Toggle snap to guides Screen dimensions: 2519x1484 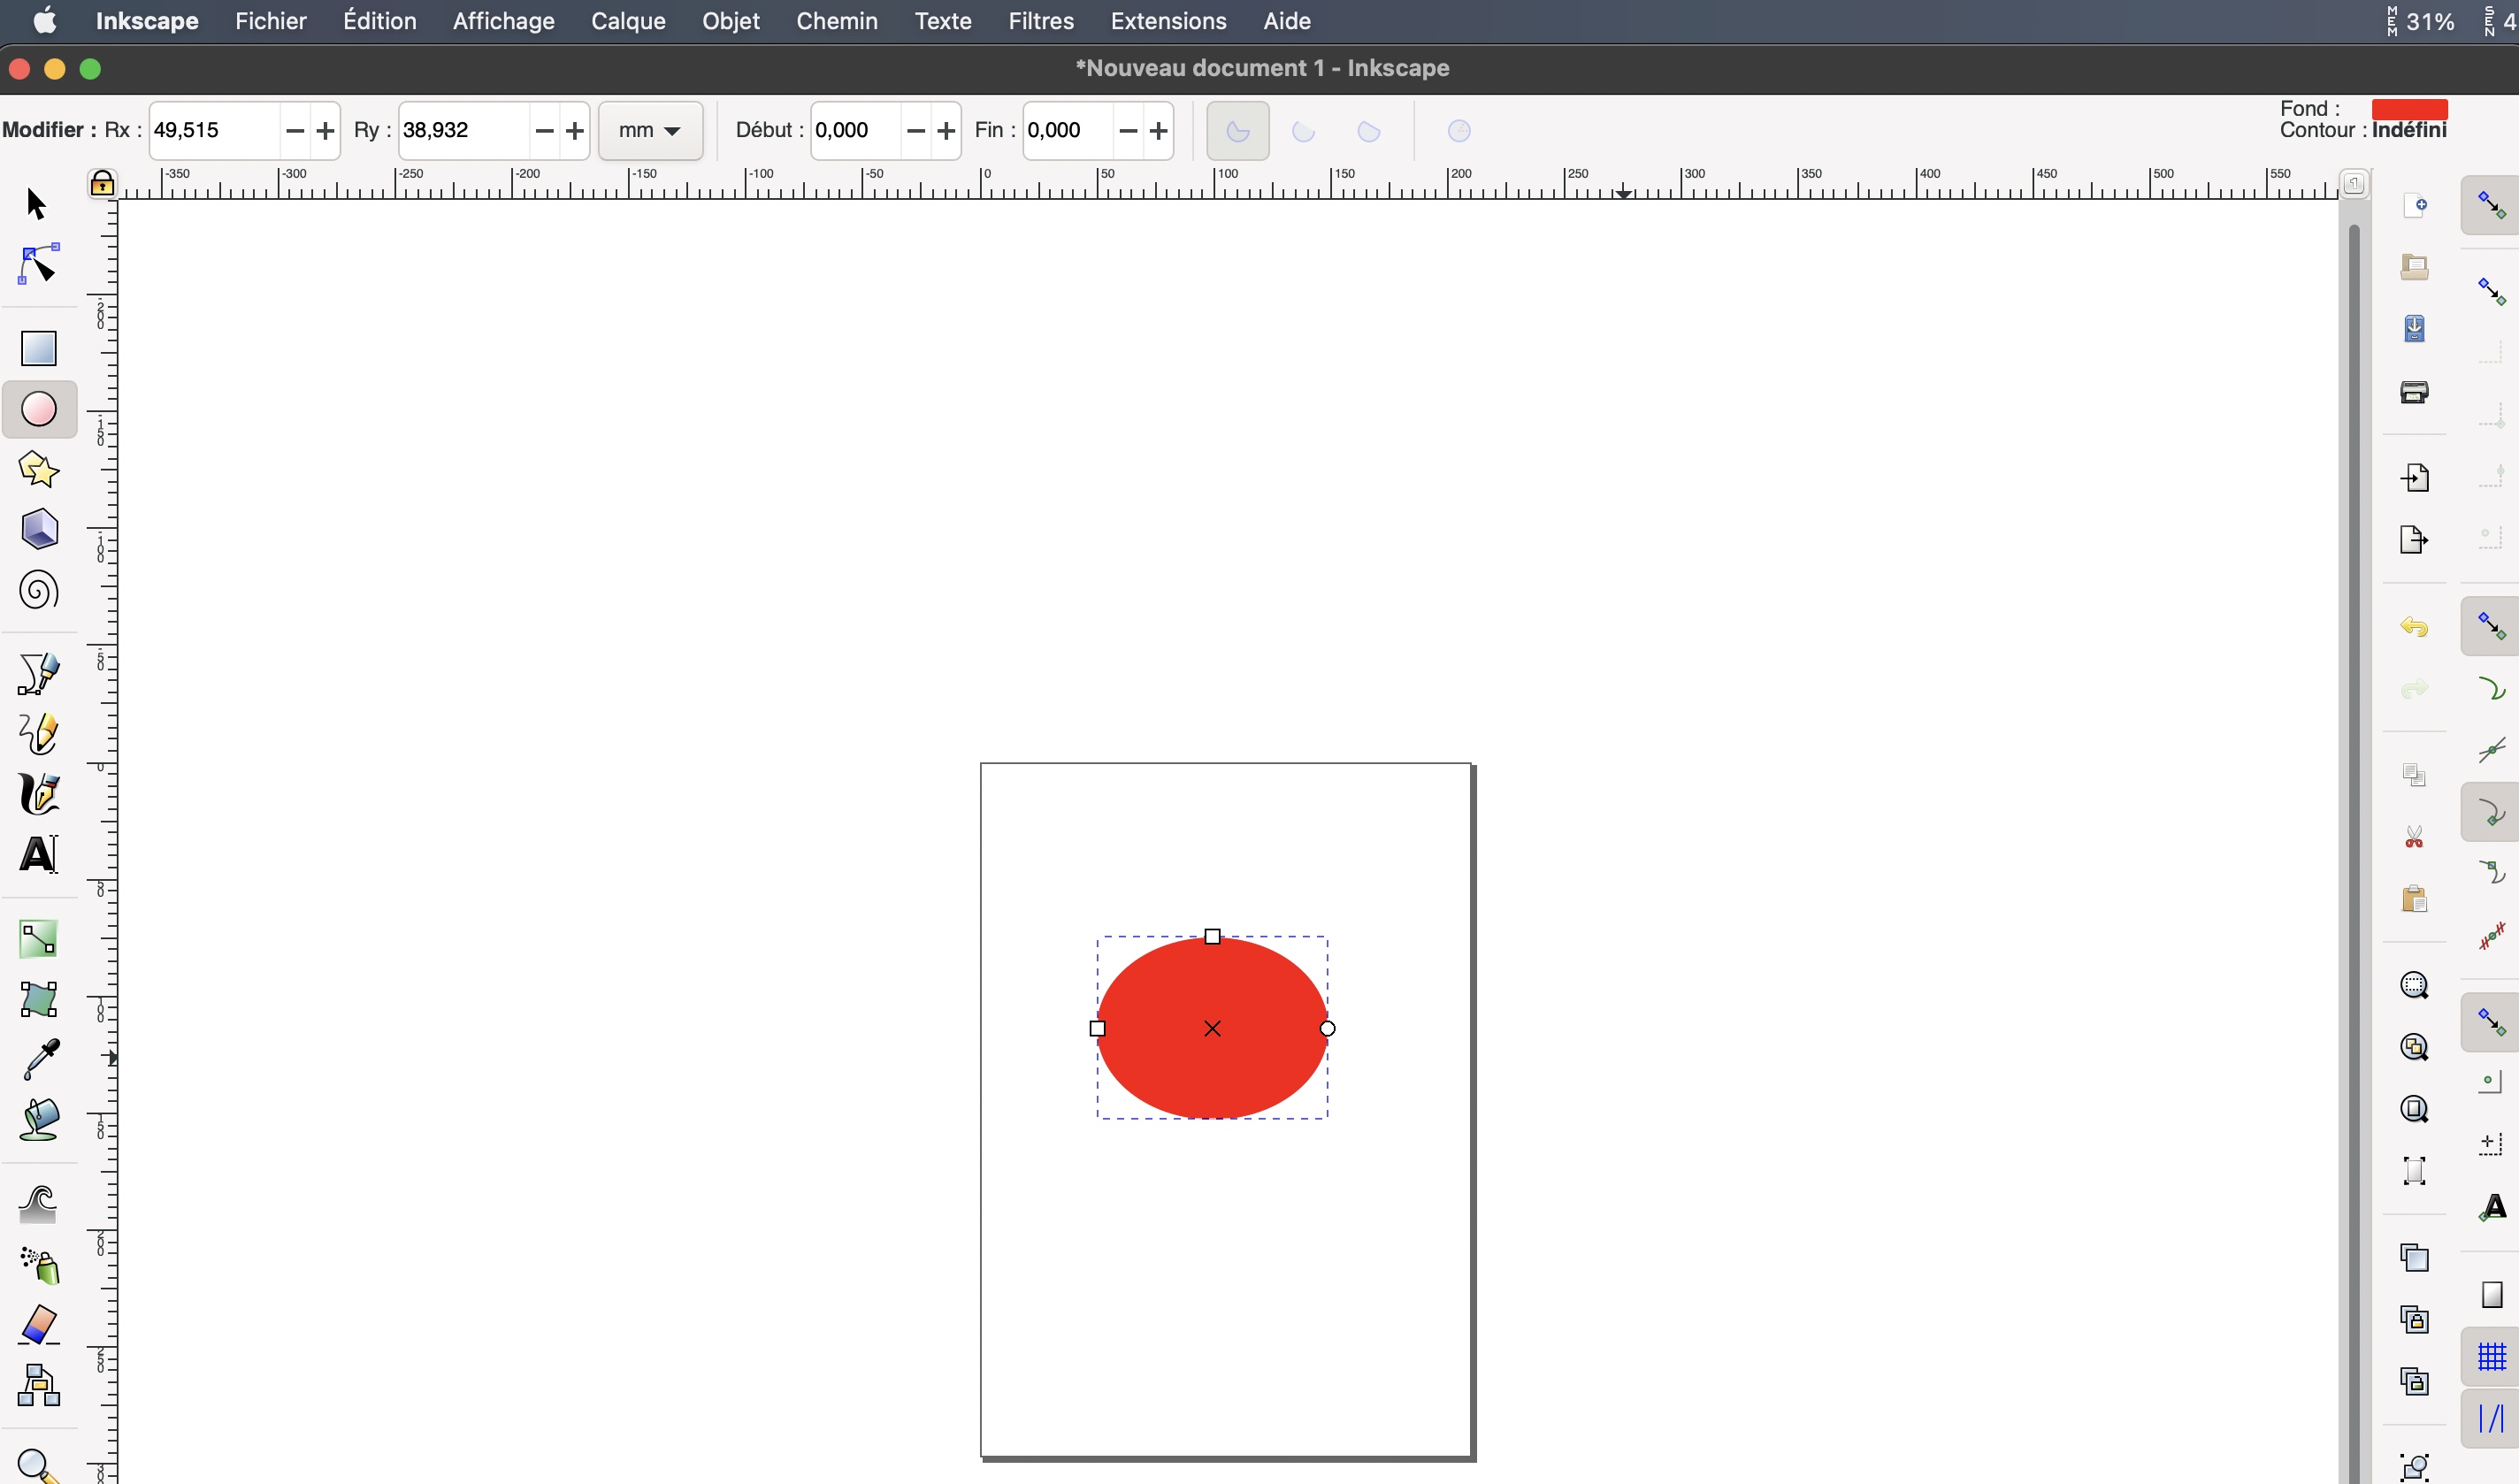pos(2490,1418)
